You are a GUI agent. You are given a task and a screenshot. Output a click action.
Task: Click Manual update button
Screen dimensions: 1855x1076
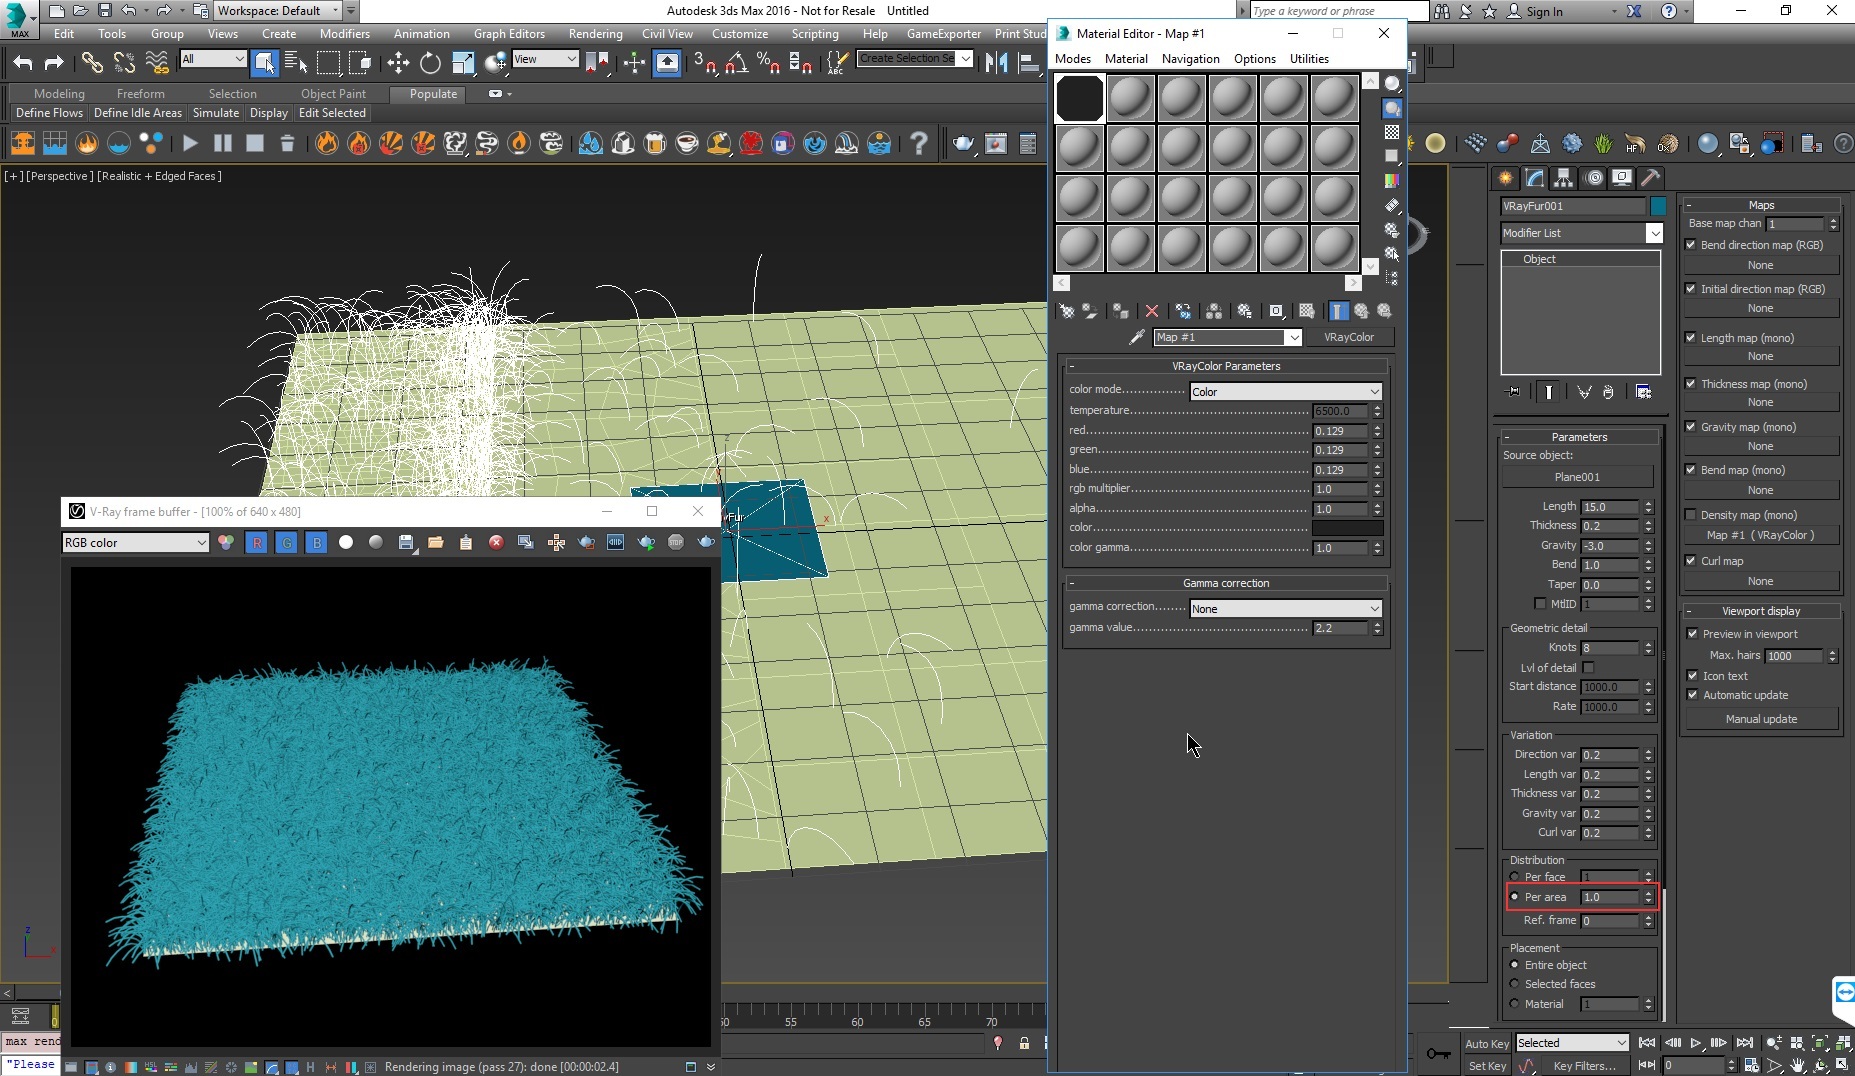click(x=1761, y=719)
